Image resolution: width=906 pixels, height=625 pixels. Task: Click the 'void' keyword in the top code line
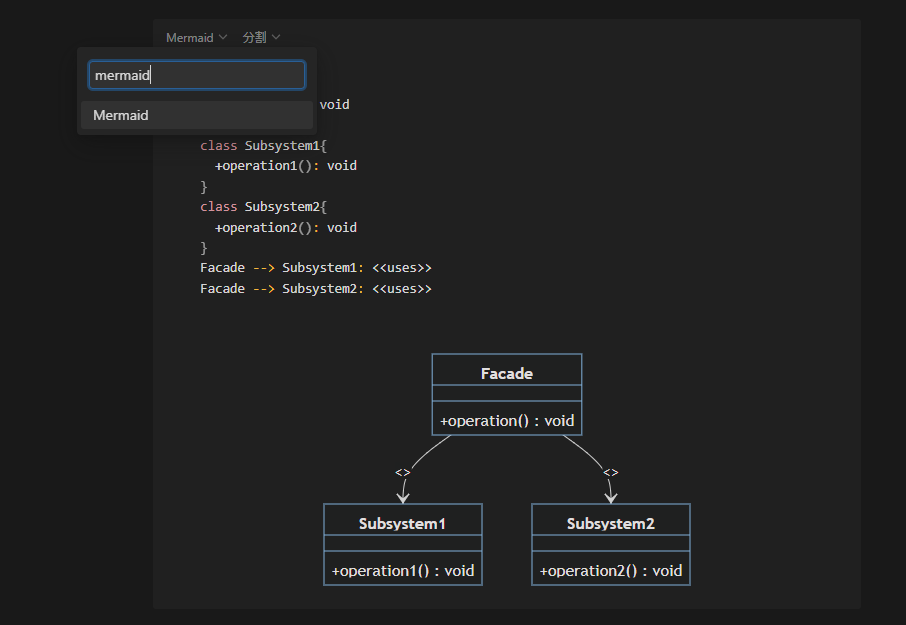335,103
